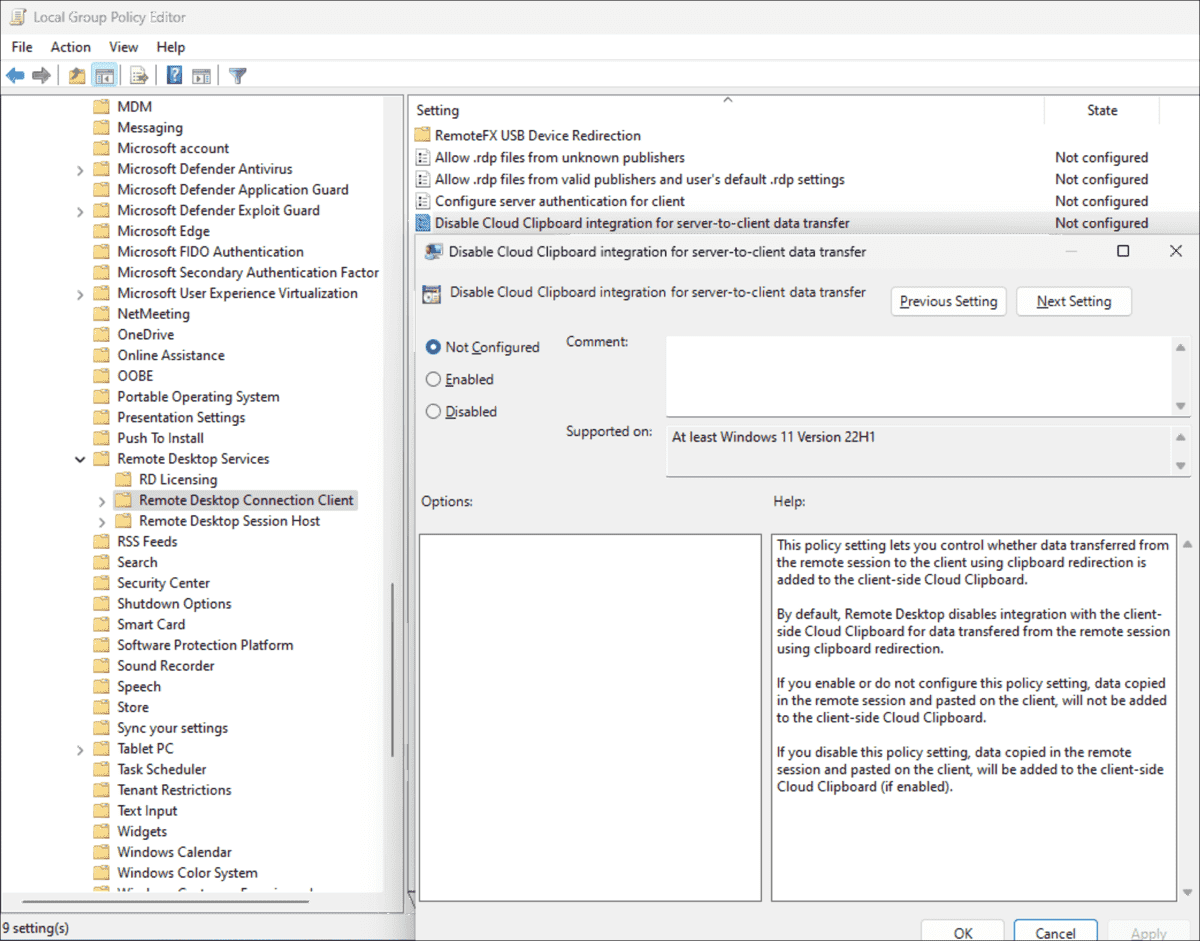Open the View menu
1200x941 pixels.
pyautogui.click(x=123, y=47)
